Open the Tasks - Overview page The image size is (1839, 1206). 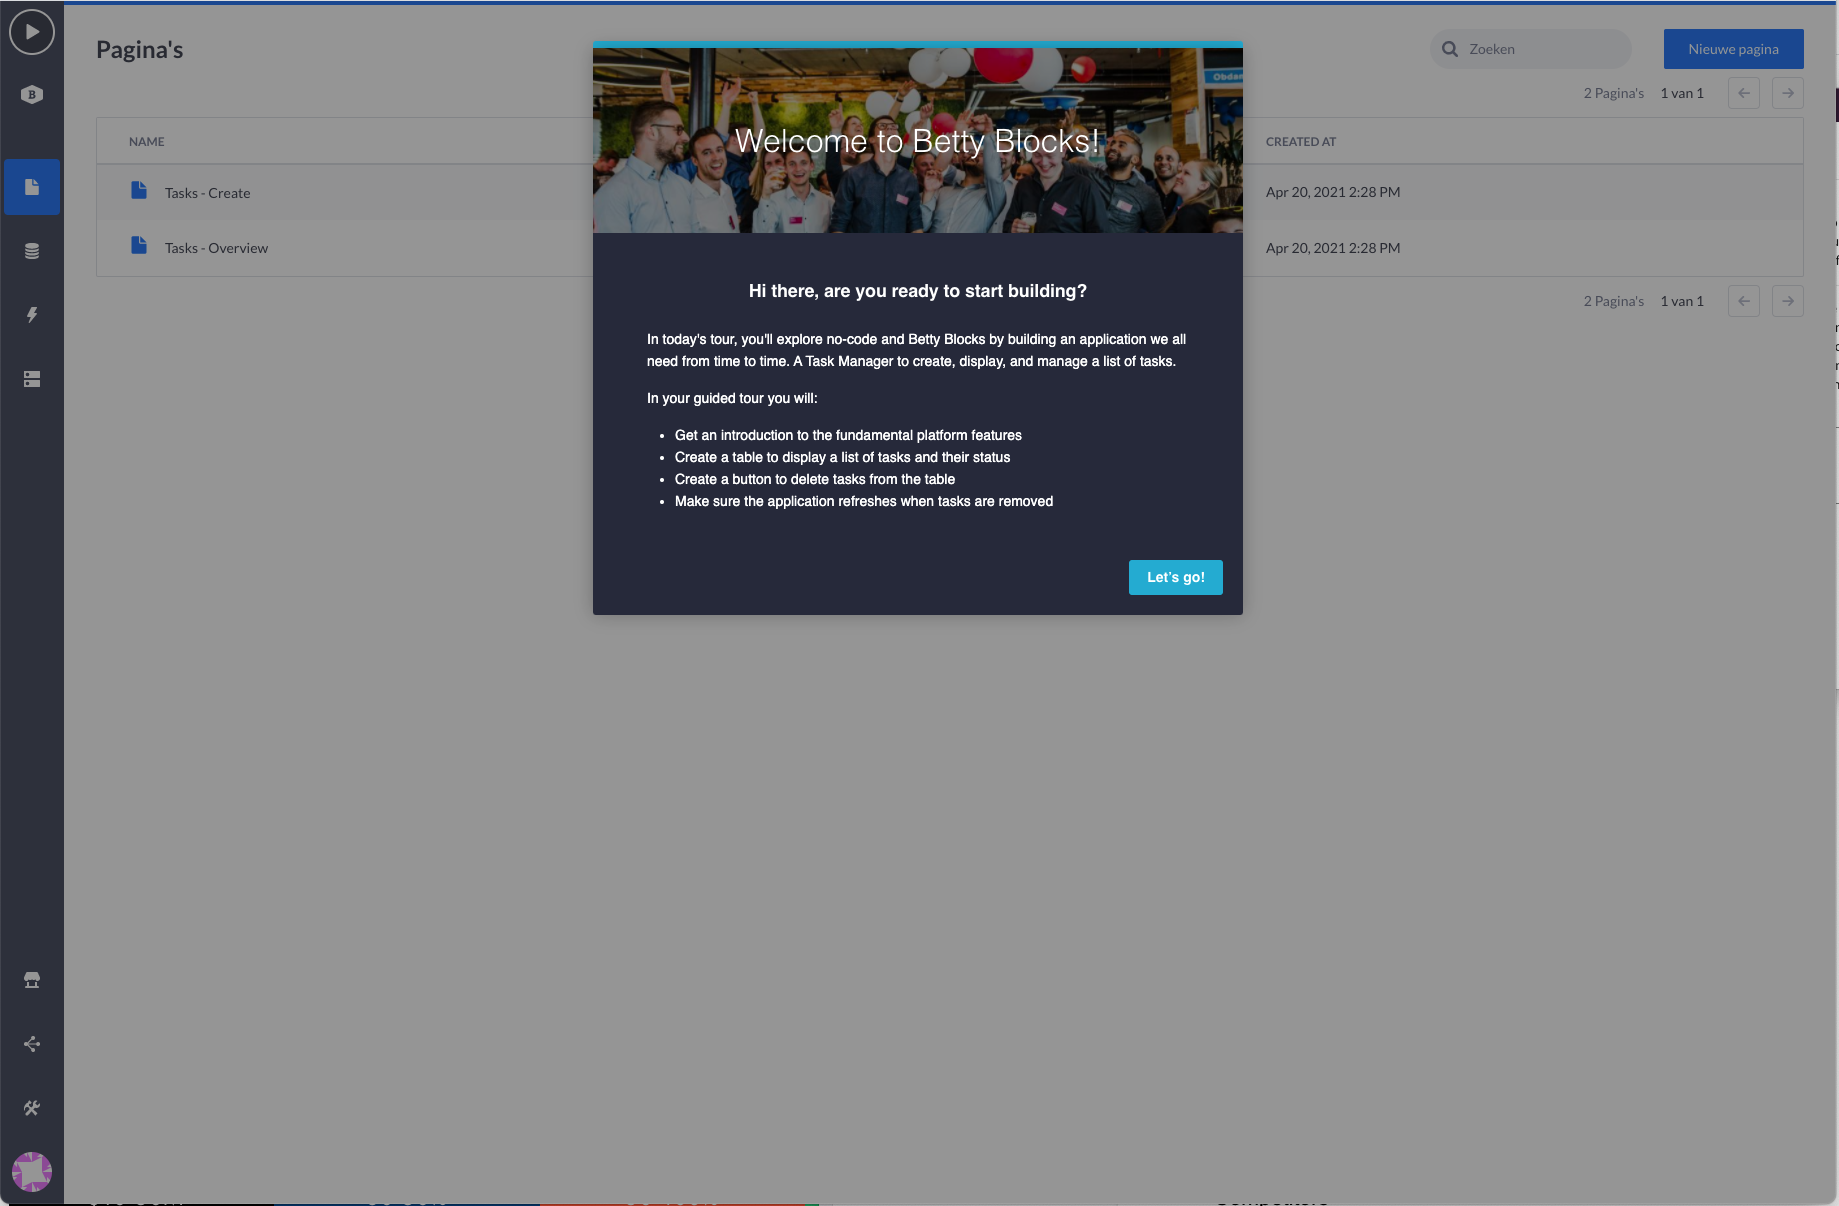(217, 248)
